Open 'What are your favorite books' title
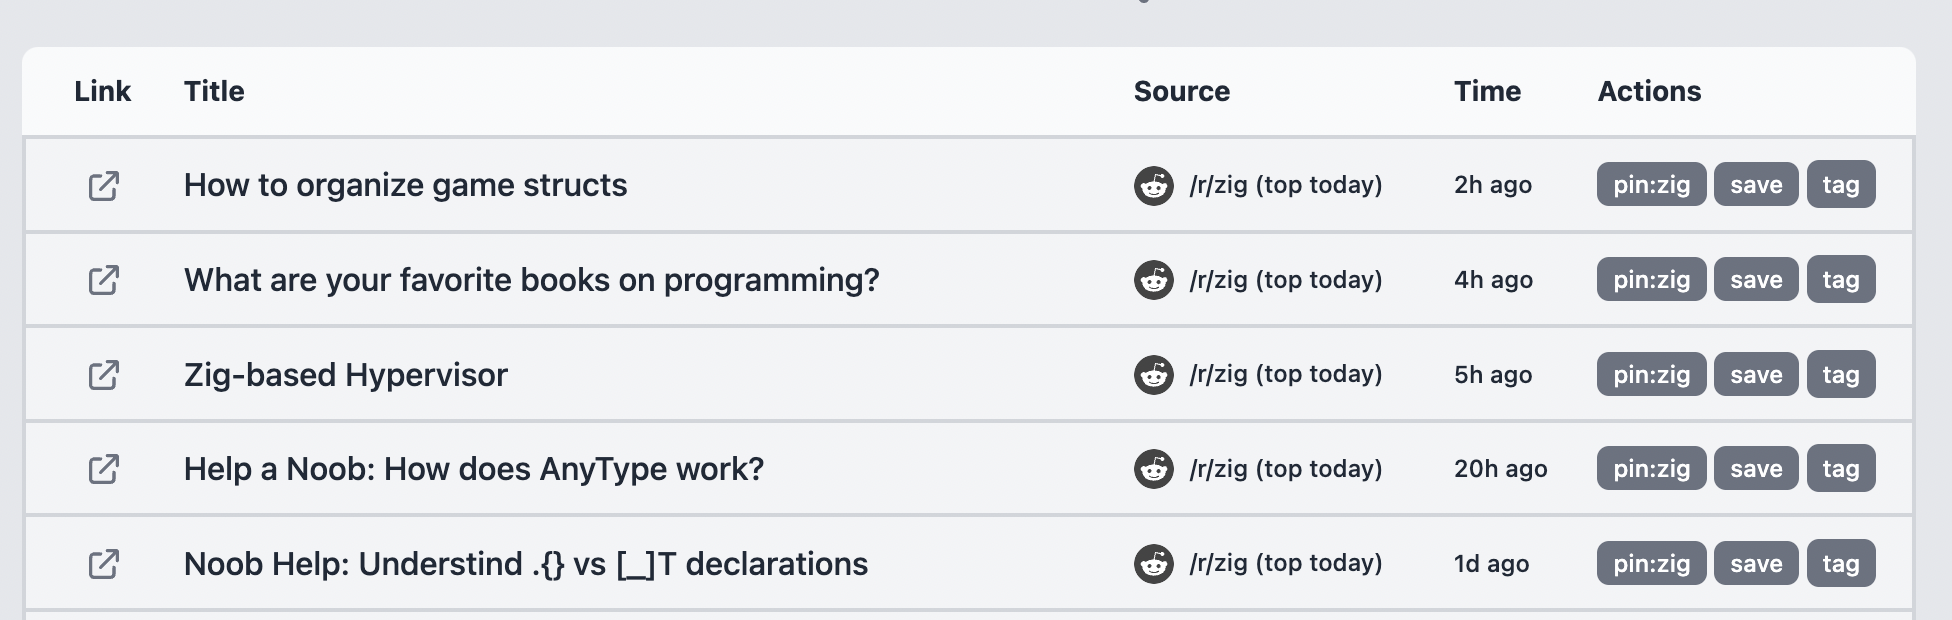This screenshot has height=620, width=1952. [531, 280]
